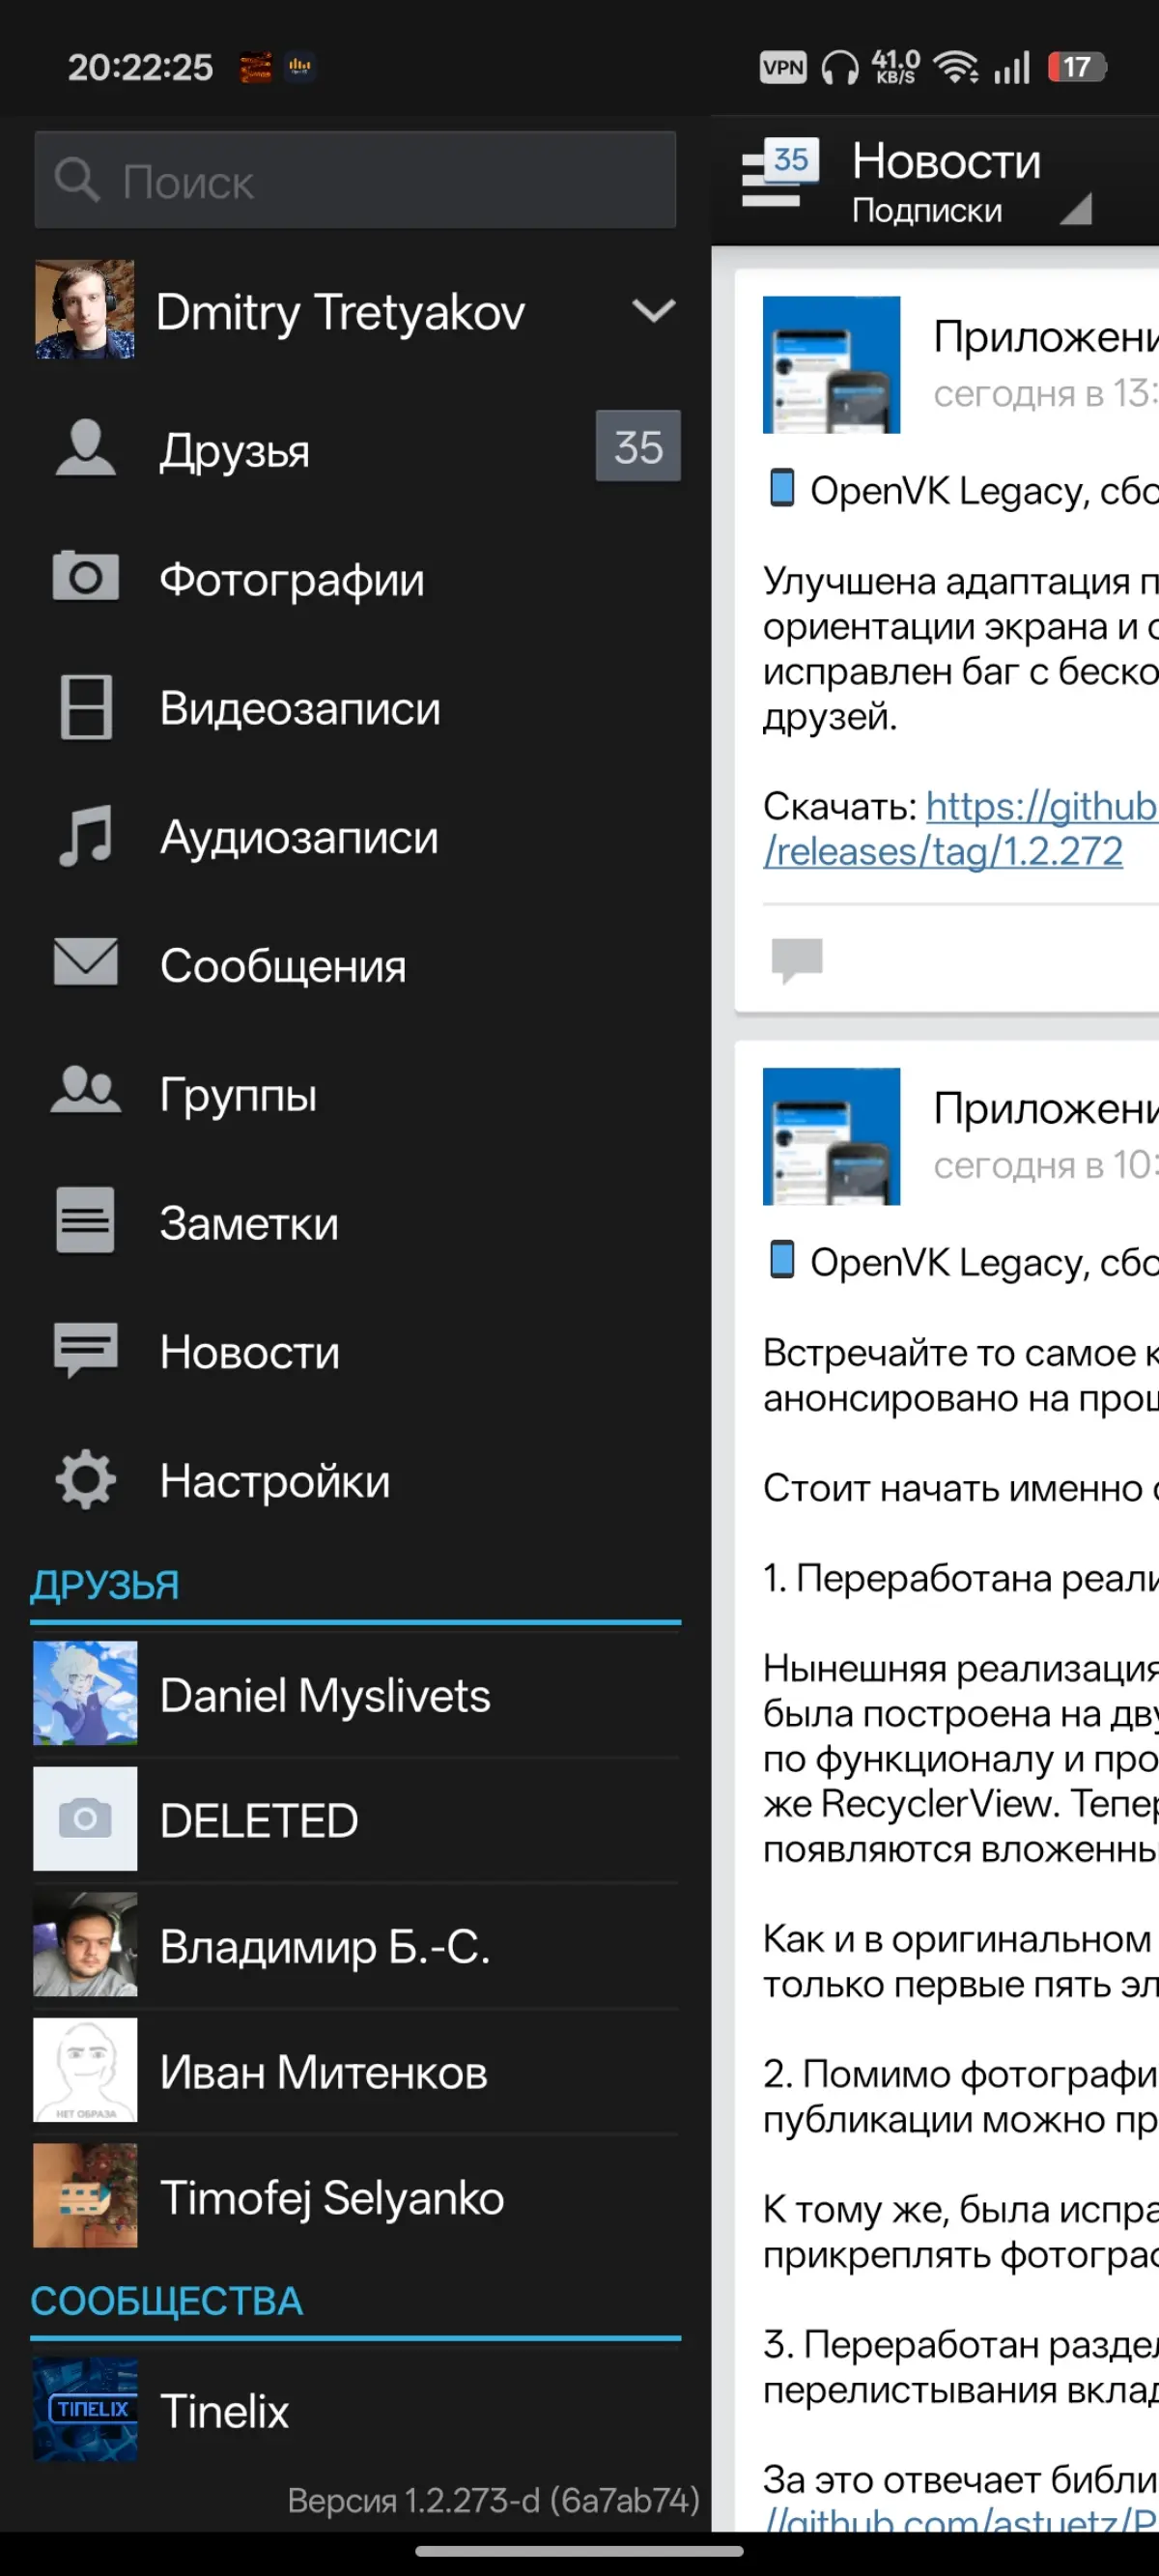This screenshot has width=1159, height=2576.
Task: Tap the music note icon for Аудиозаписи
Action: point(85,836)
